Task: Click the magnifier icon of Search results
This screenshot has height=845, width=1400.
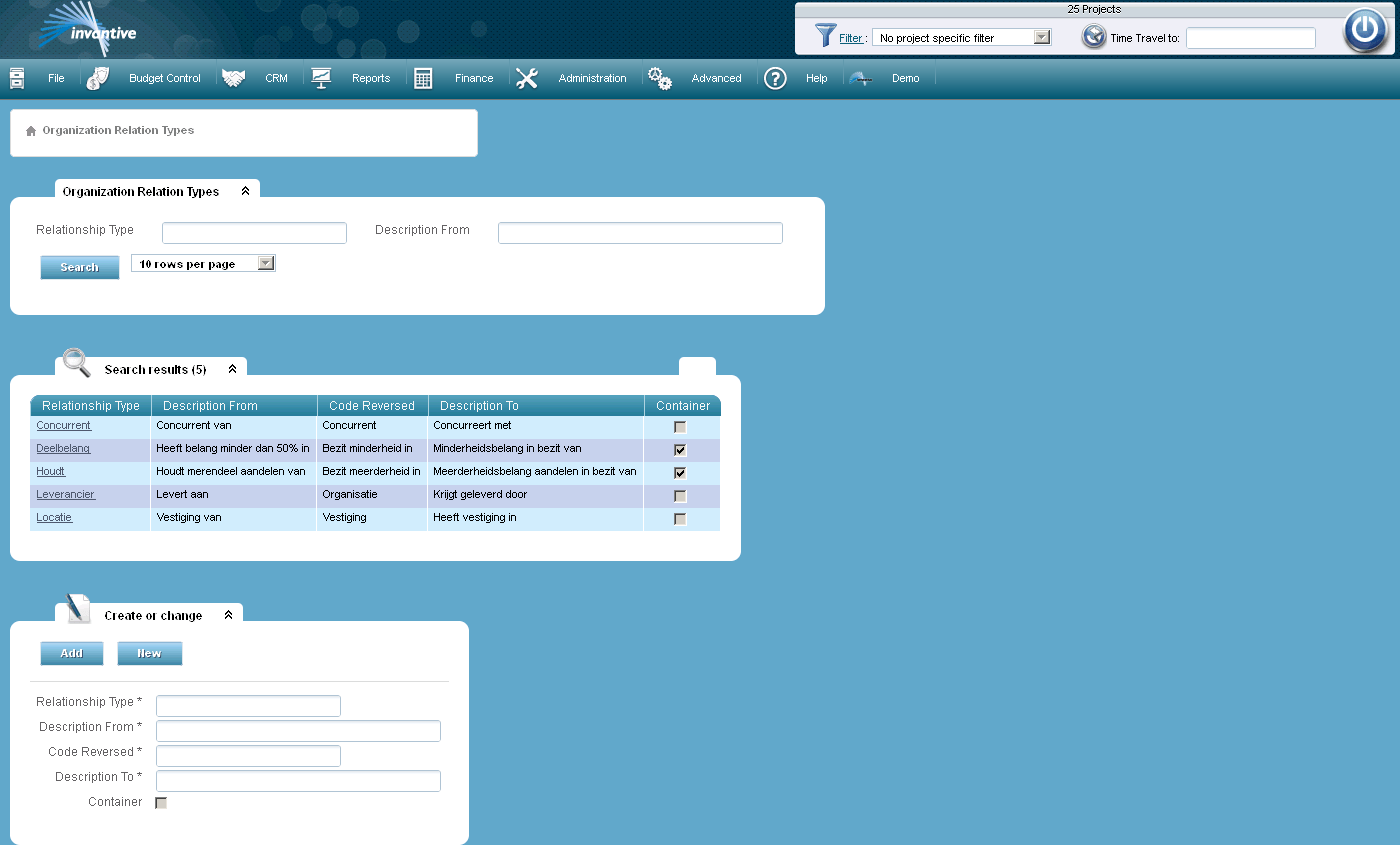Action: (76, 363)
